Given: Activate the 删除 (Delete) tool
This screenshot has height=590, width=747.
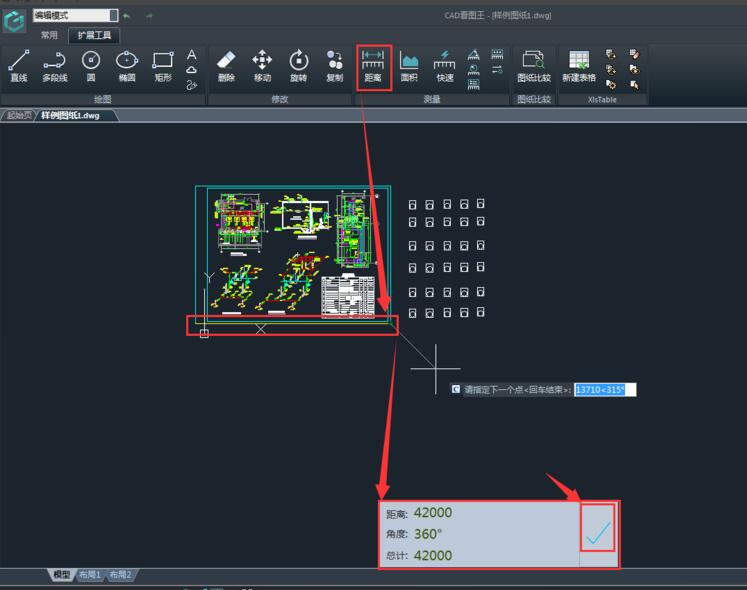Looking at the screenshot, I should click(x=226, y=66).
